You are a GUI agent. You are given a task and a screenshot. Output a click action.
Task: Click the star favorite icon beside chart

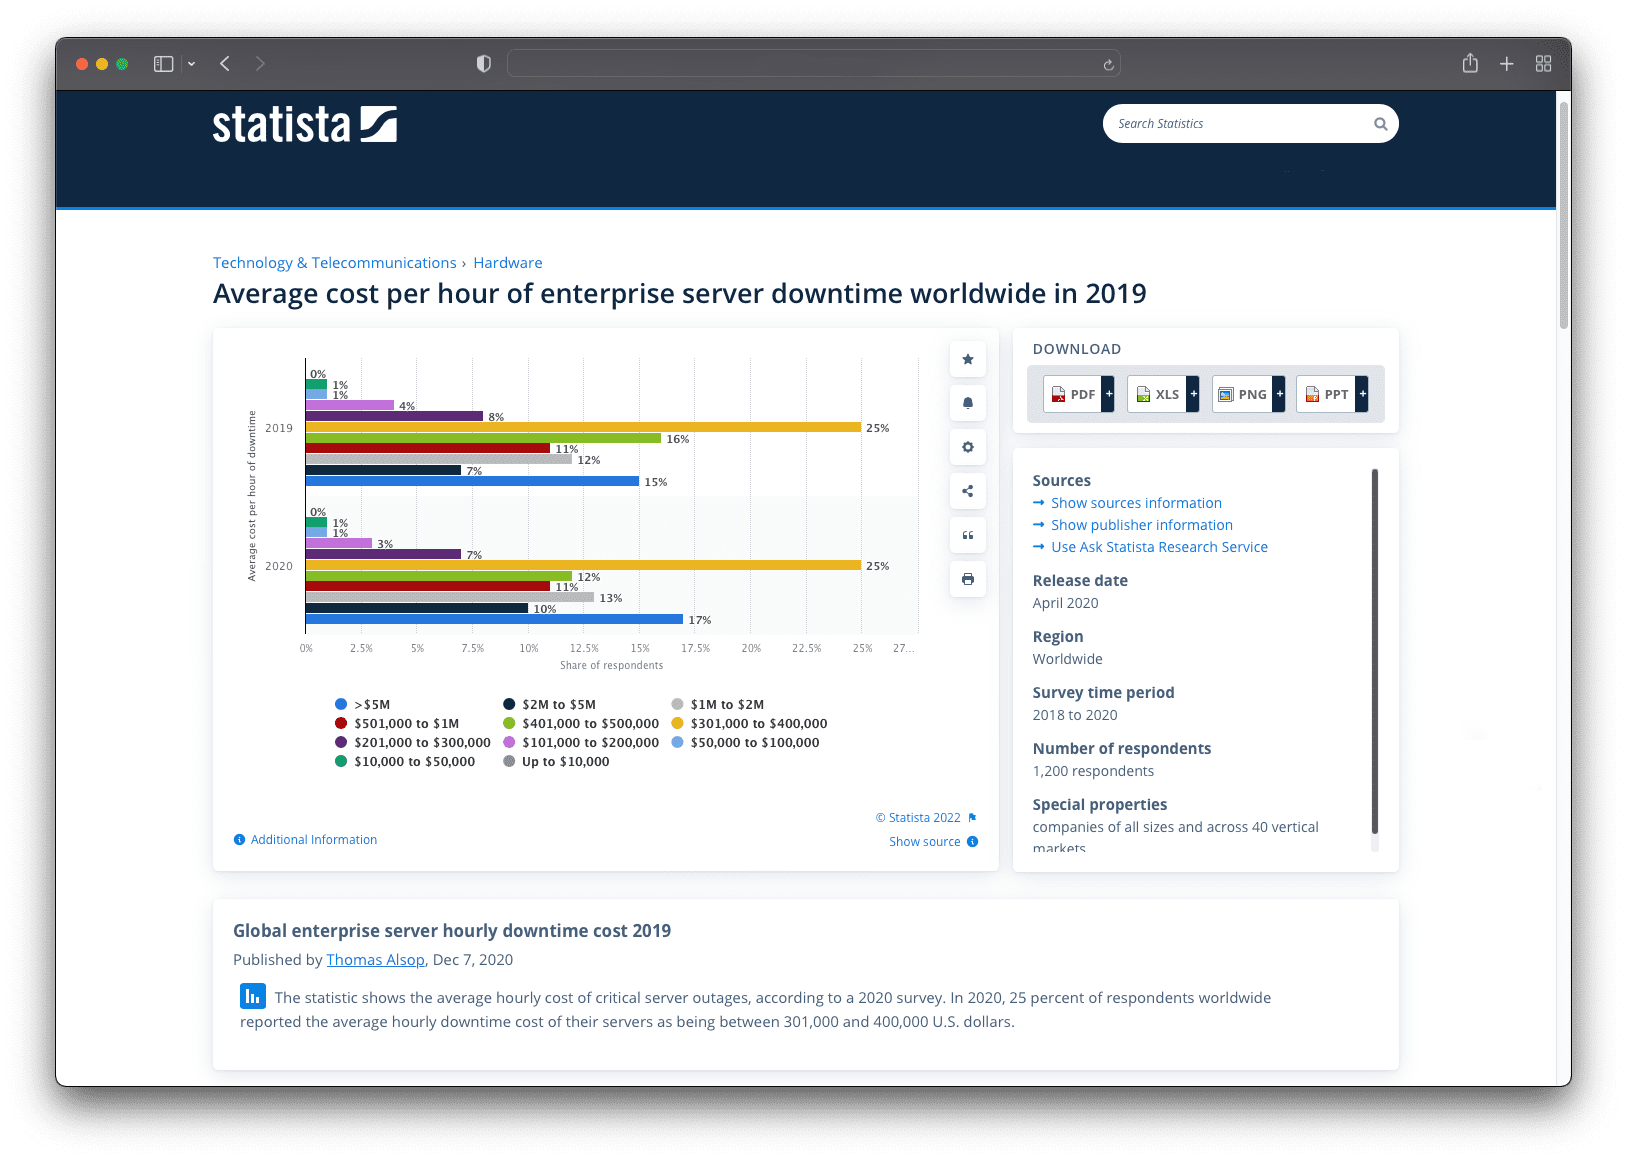[x=967, y=359]
